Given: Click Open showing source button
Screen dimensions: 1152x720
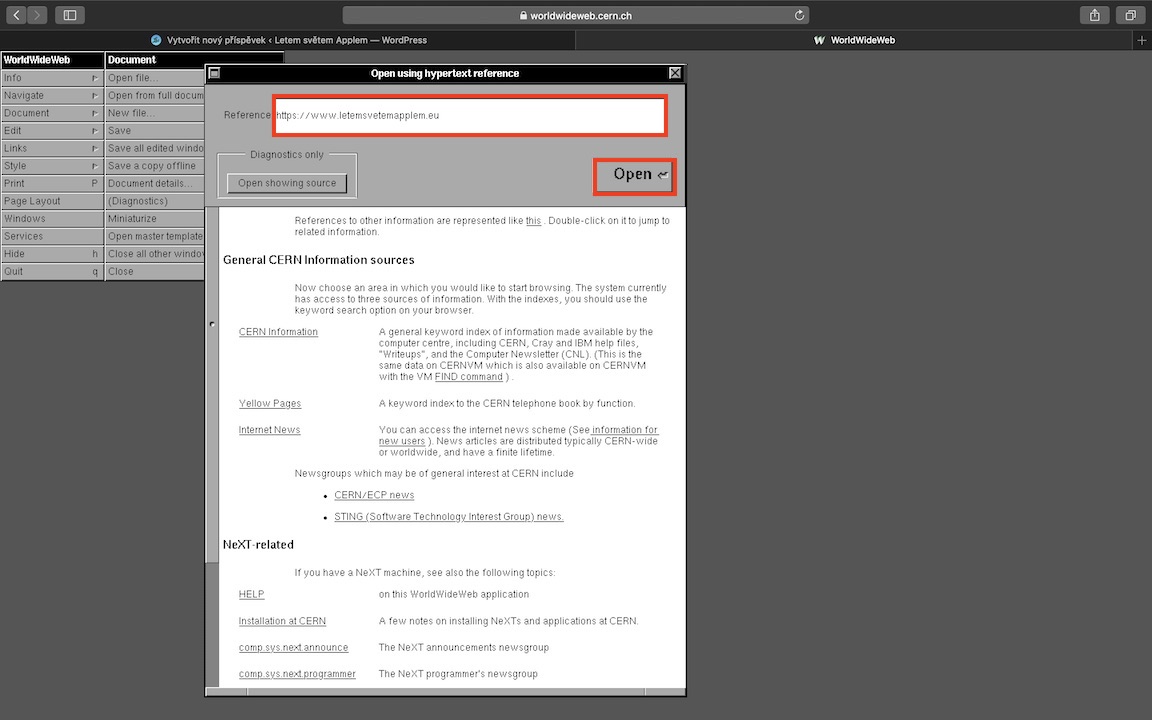Looking at the screenshot, I should click(287, 183).
